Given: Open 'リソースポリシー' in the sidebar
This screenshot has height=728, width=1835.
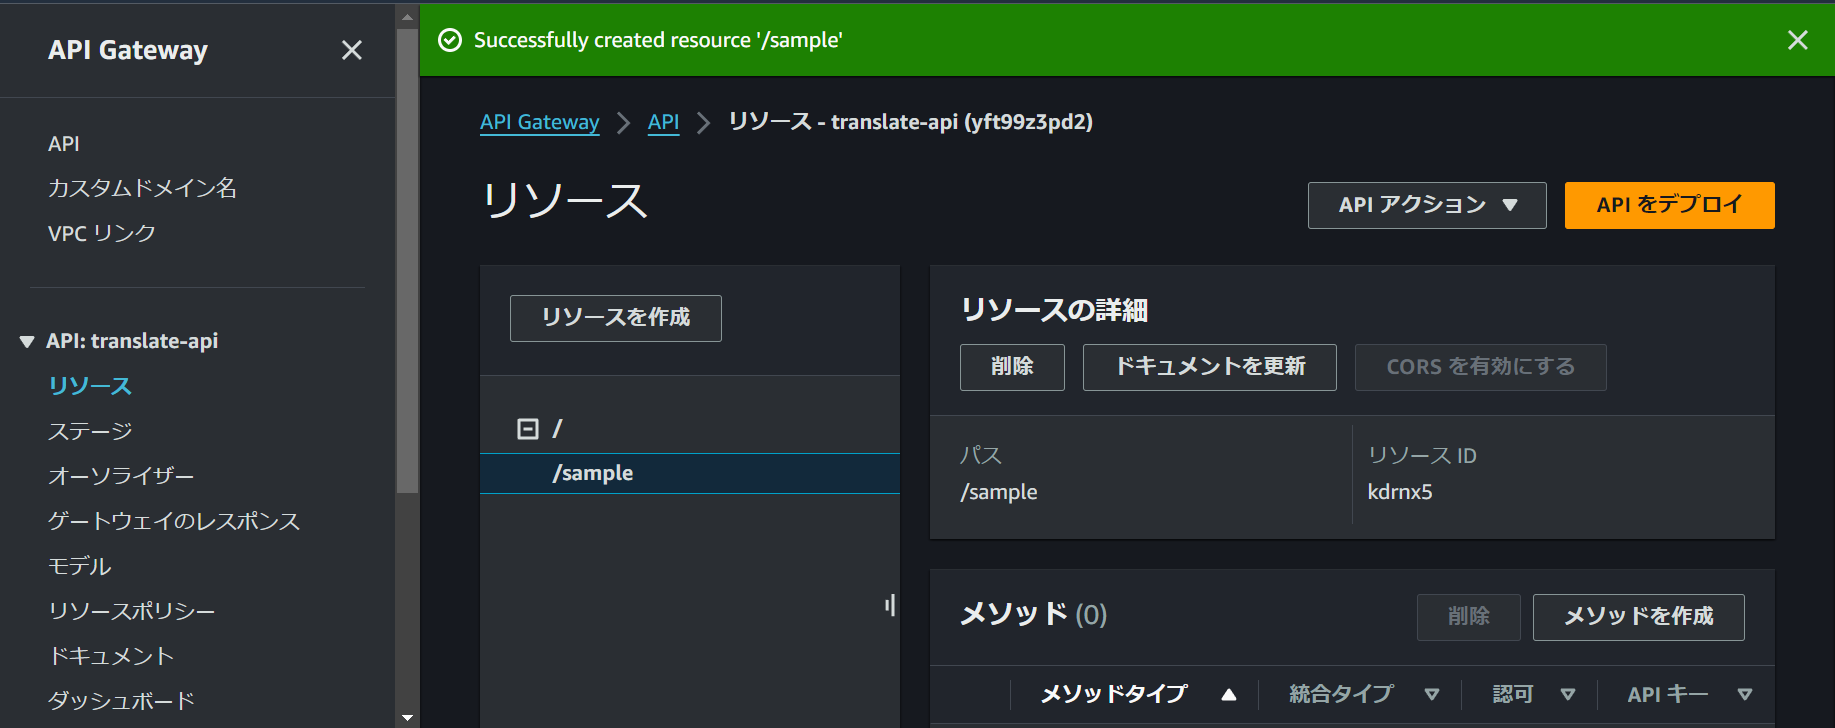Looking at the screenshot, I should point(132,611).
